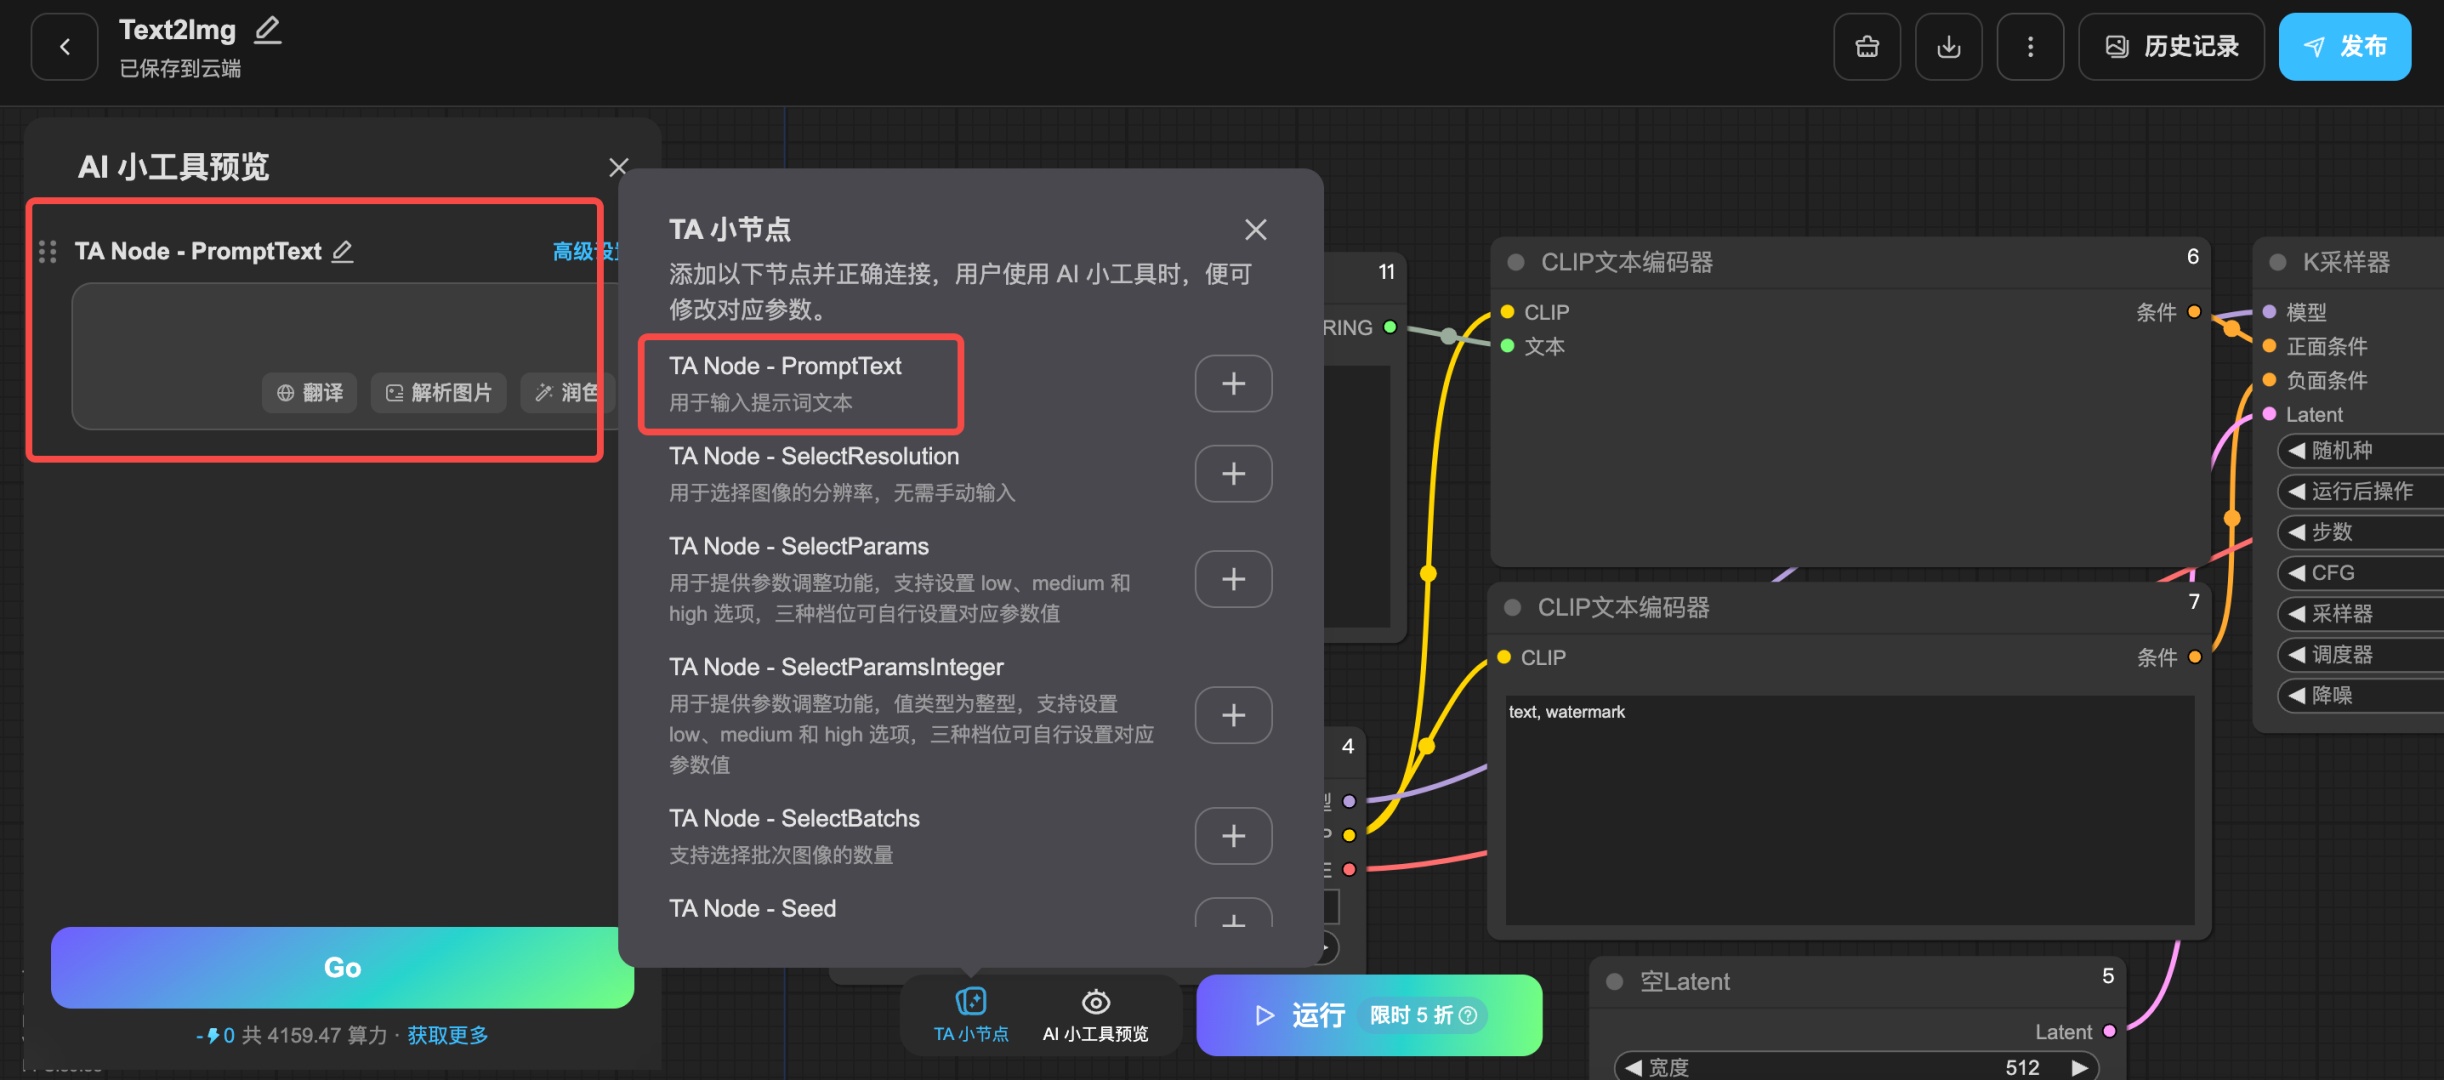Click the 获取更多 link
Viewport: 2444px width, 1080px height.
[x=447, y=1035]
